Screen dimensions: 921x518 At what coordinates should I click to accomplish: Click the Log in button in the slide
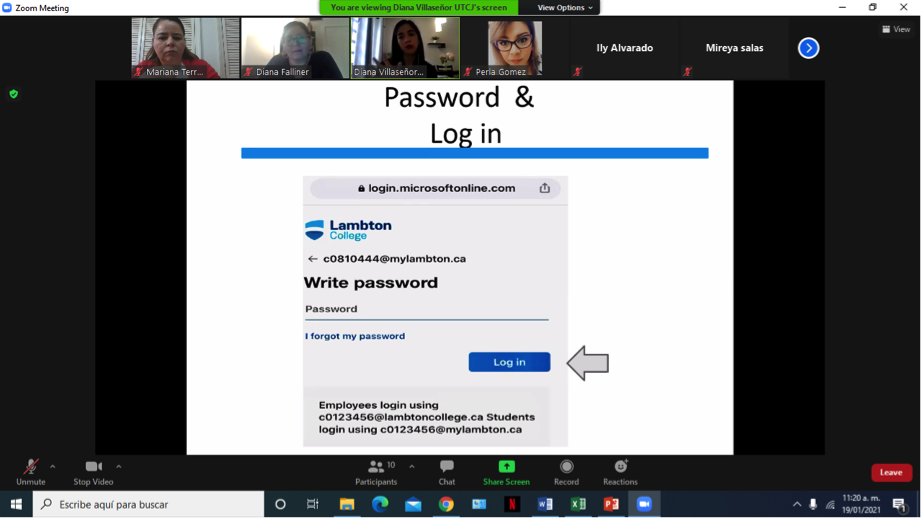[509, 362]
